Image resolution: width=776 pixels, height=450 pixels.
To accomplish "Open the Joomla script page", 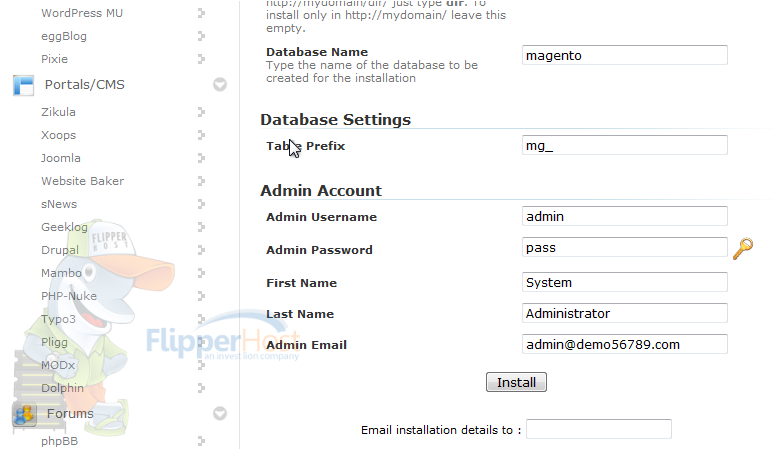I will coord(60,158).
